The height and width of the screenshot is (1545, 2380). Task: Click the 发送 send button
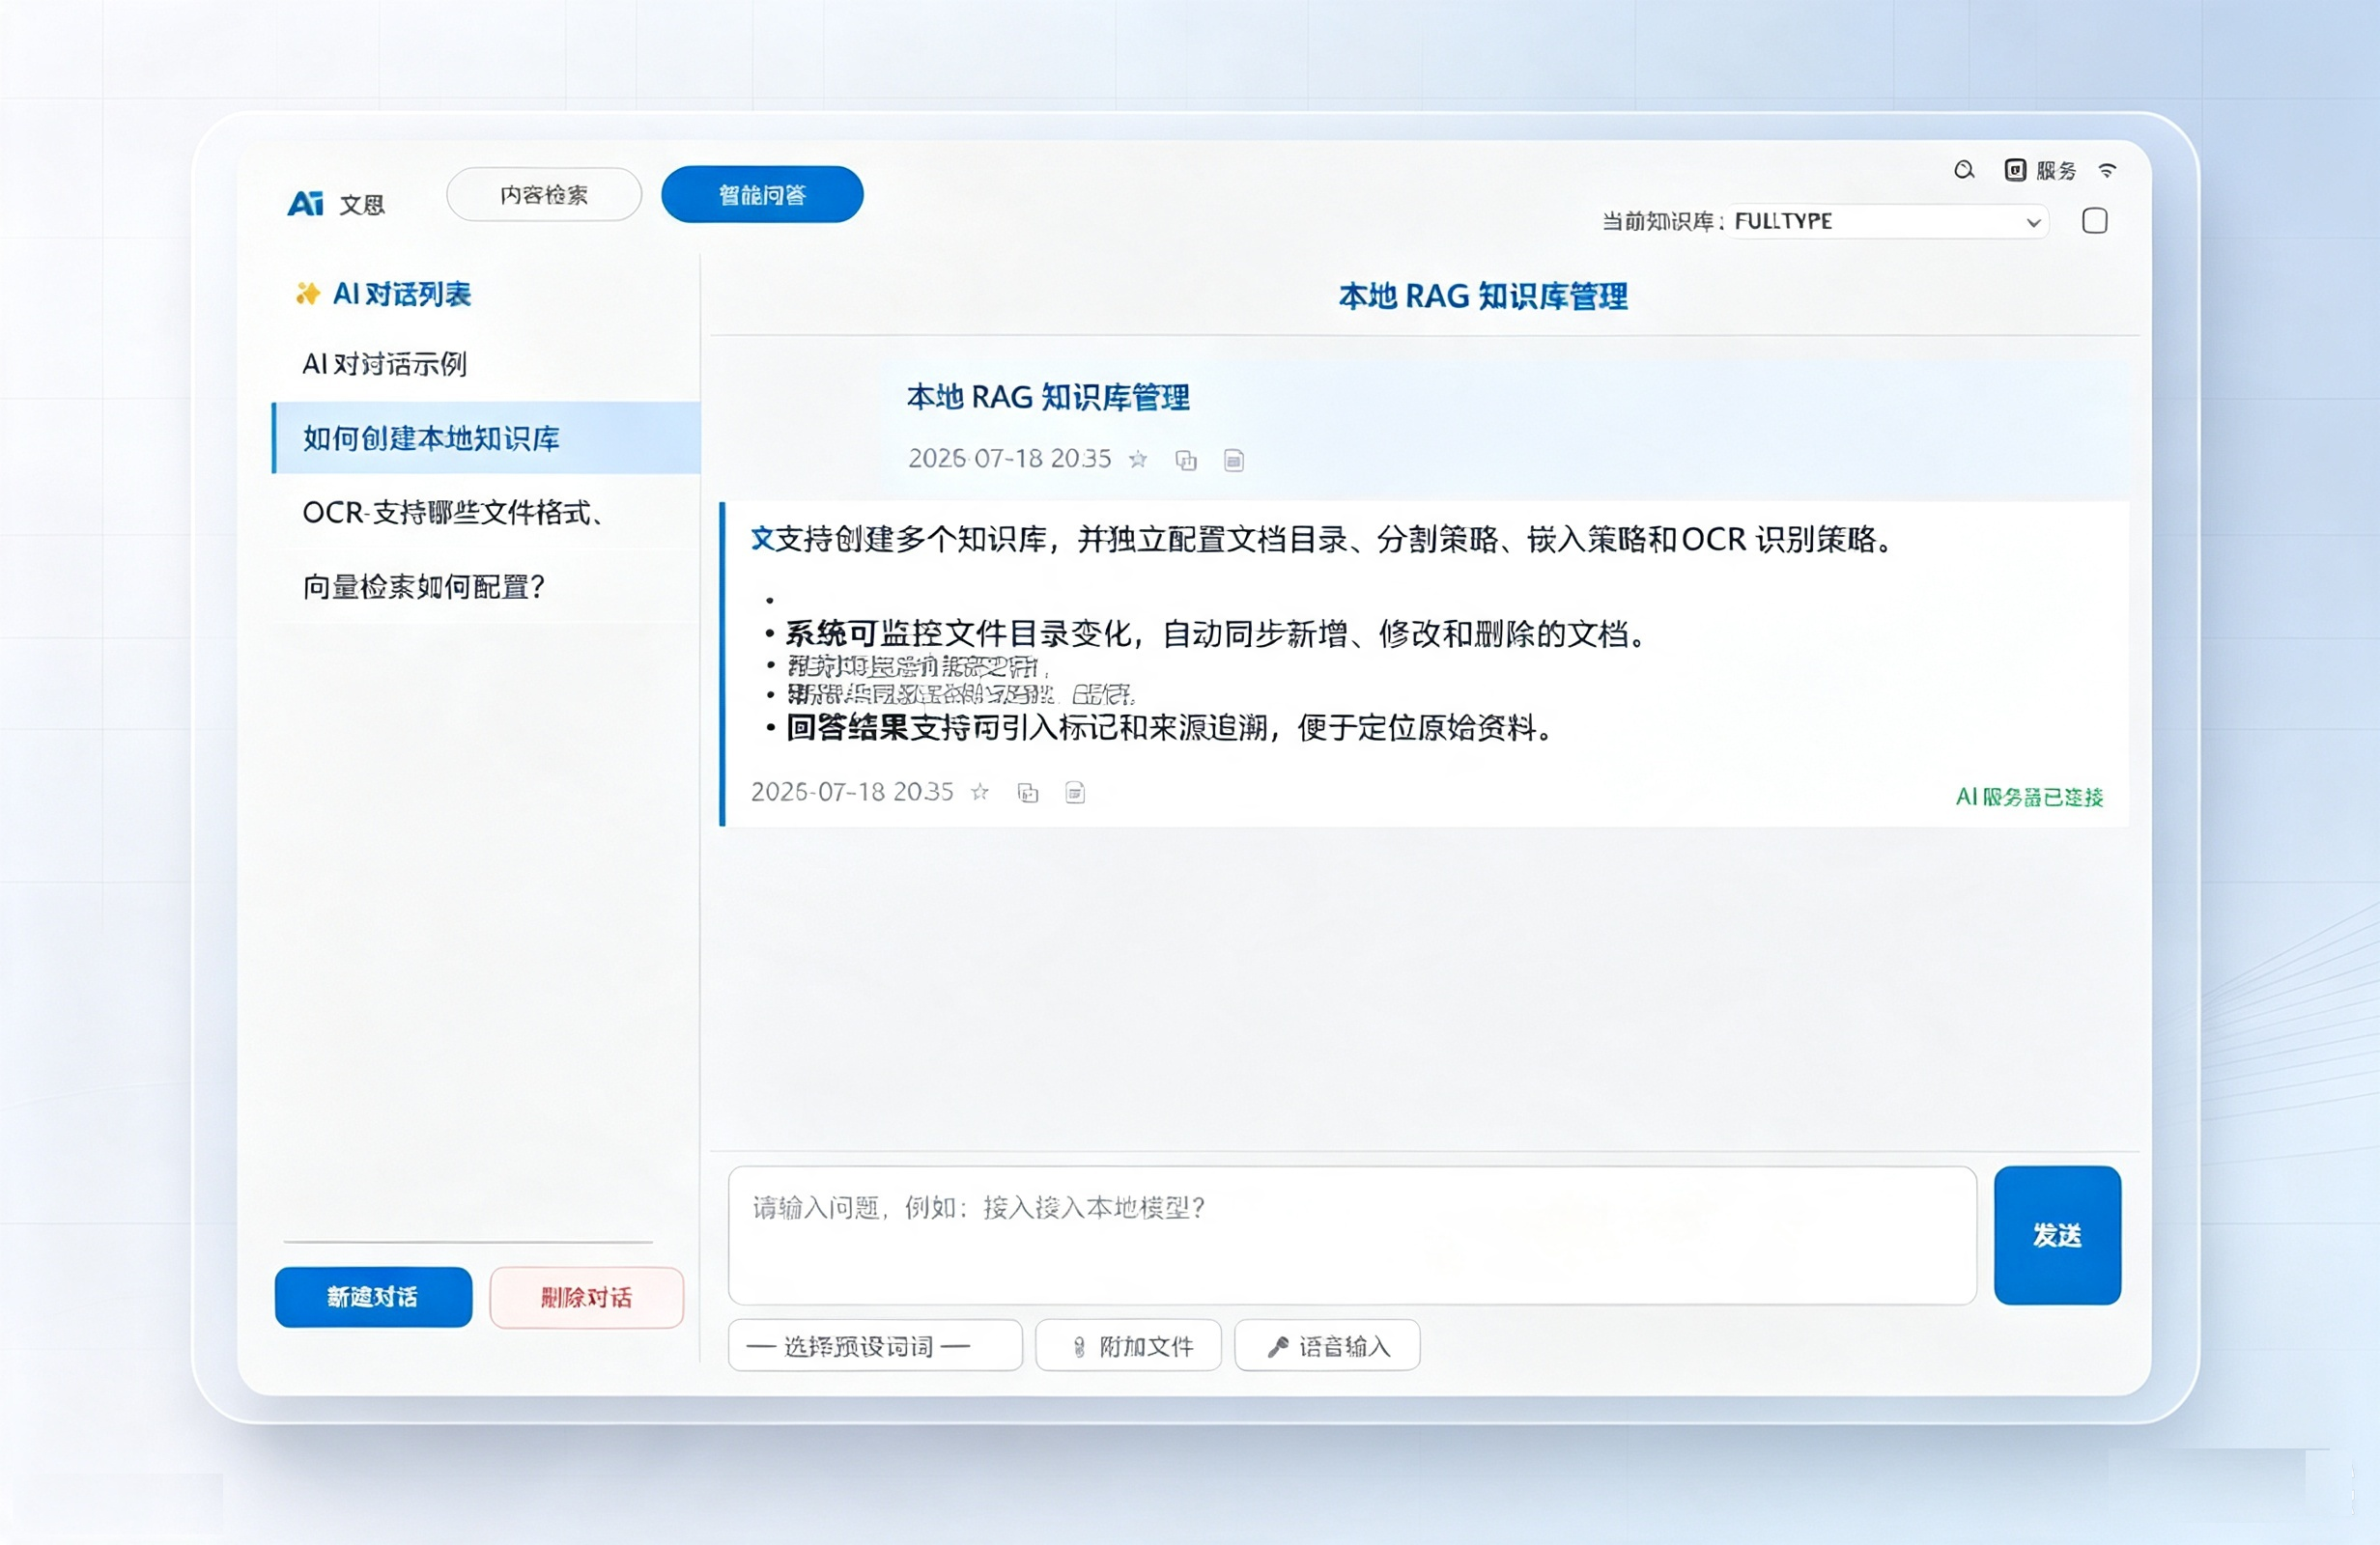pyautogui.click(x=2057, y=1235)
